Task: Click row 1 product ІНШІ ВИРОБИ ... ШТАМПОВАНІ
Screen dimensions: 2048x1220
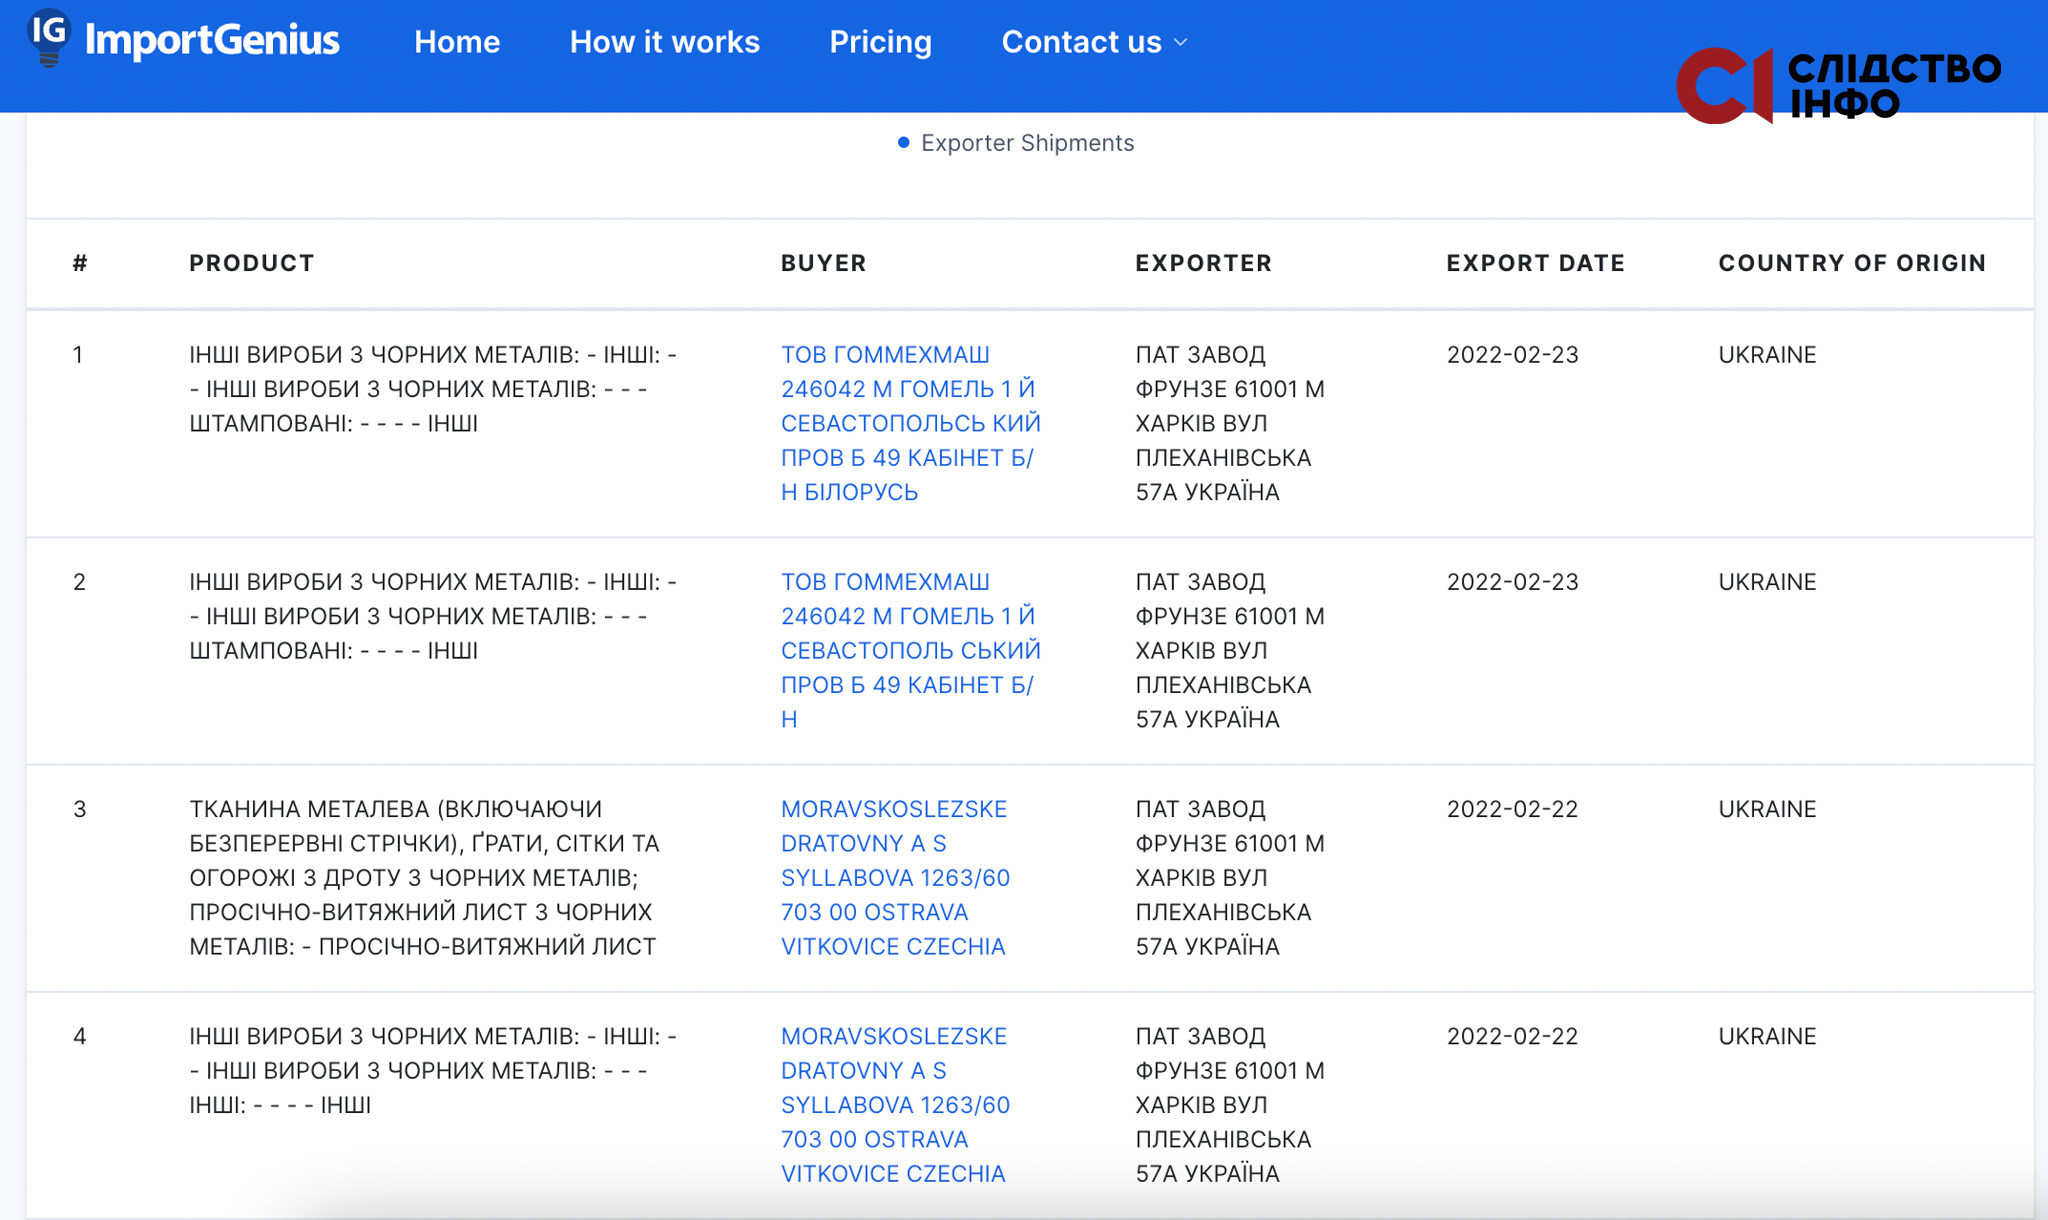Action: pyautogui.click(x=433, y=389)
